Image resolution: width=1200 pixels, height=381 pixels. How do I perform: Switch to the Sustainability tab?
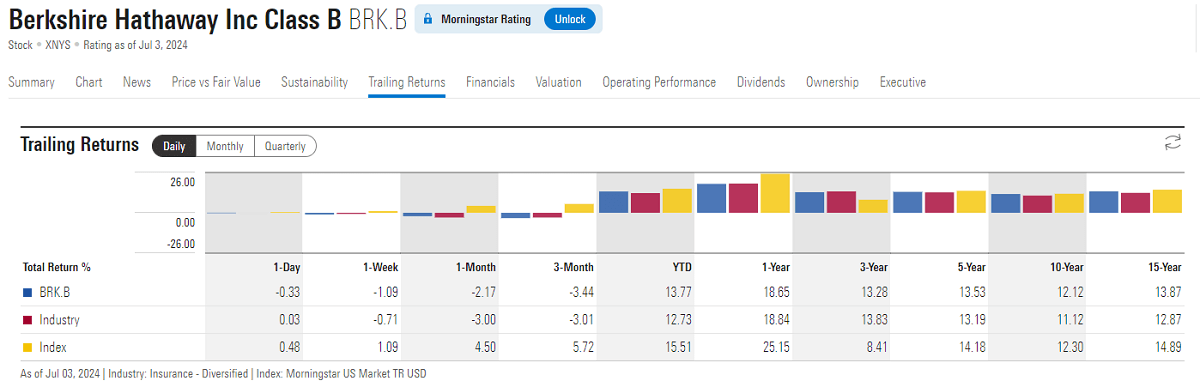click(314, 82)
